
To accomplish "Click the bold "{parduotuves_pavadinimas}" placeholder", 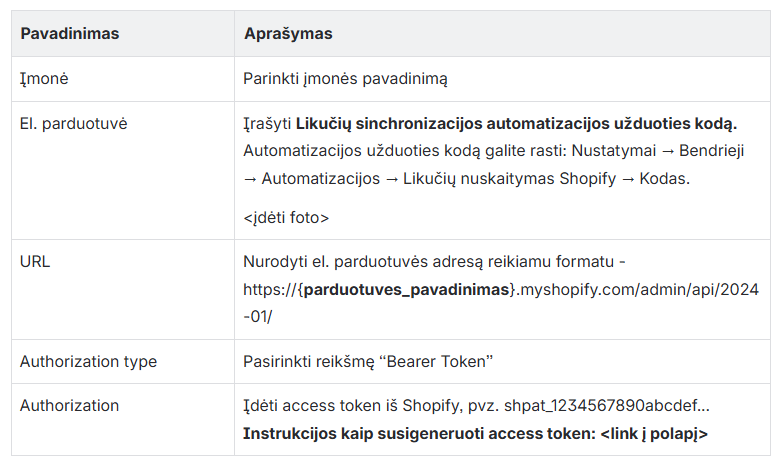I will [407, 290].
